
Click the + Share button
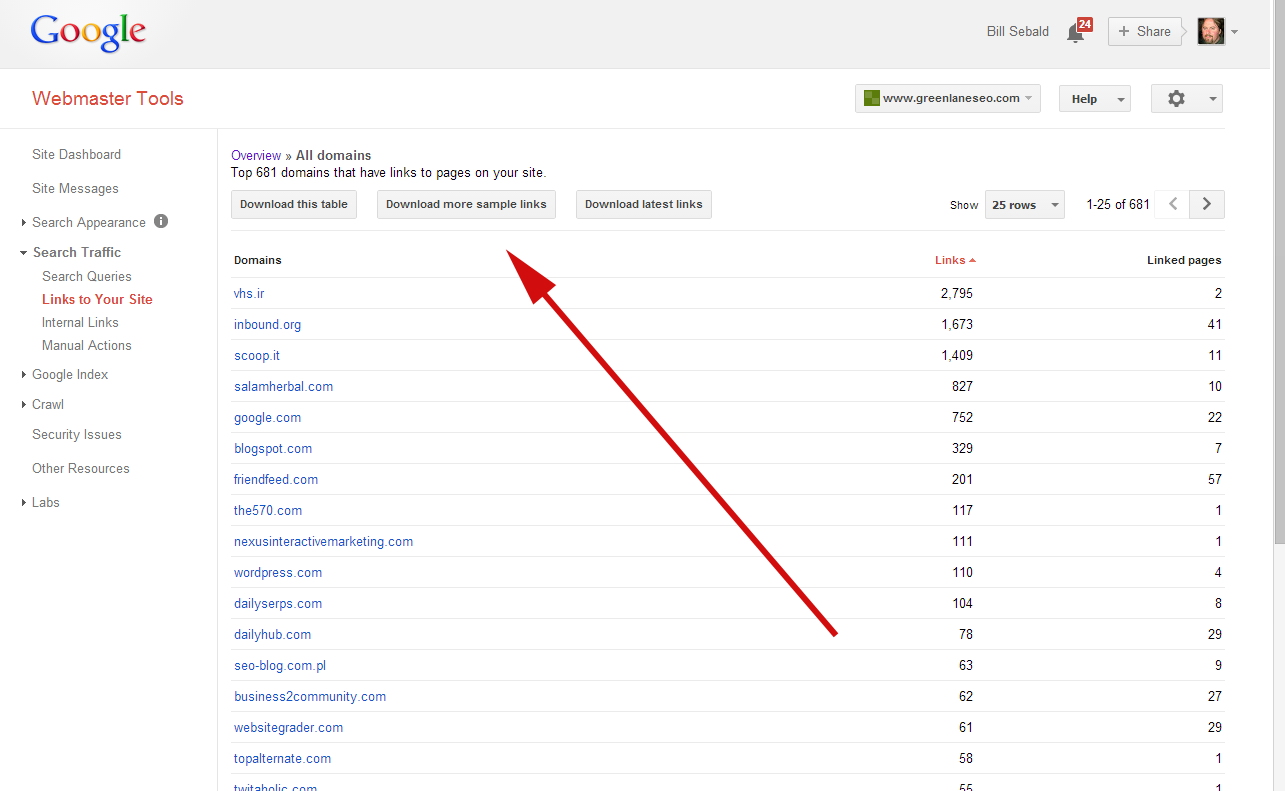click(x=1144, y=31)
